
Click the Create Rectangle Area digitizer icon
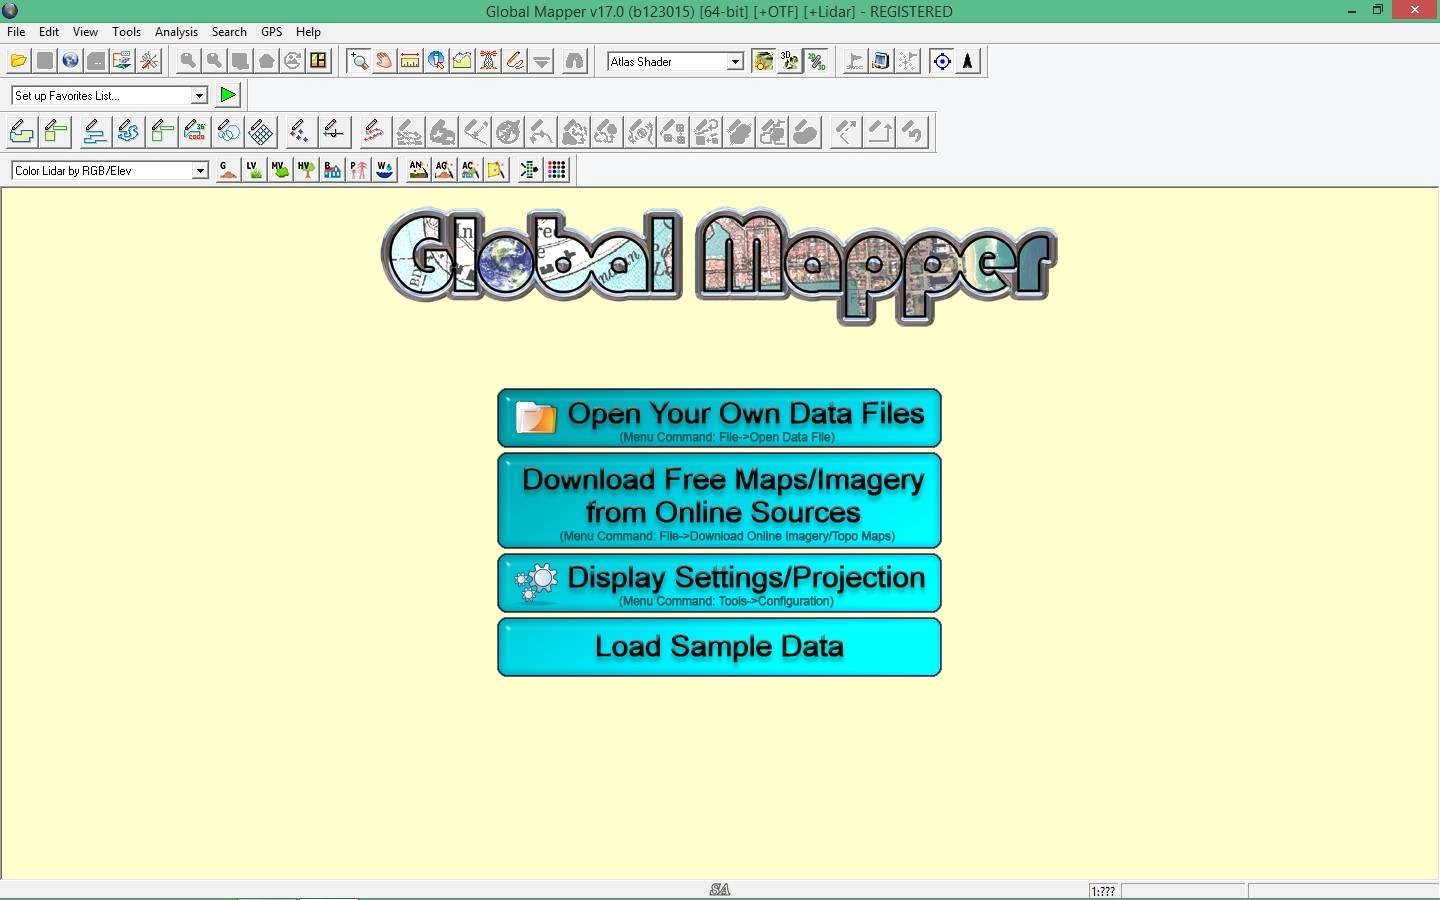click(x=55, y=132)
